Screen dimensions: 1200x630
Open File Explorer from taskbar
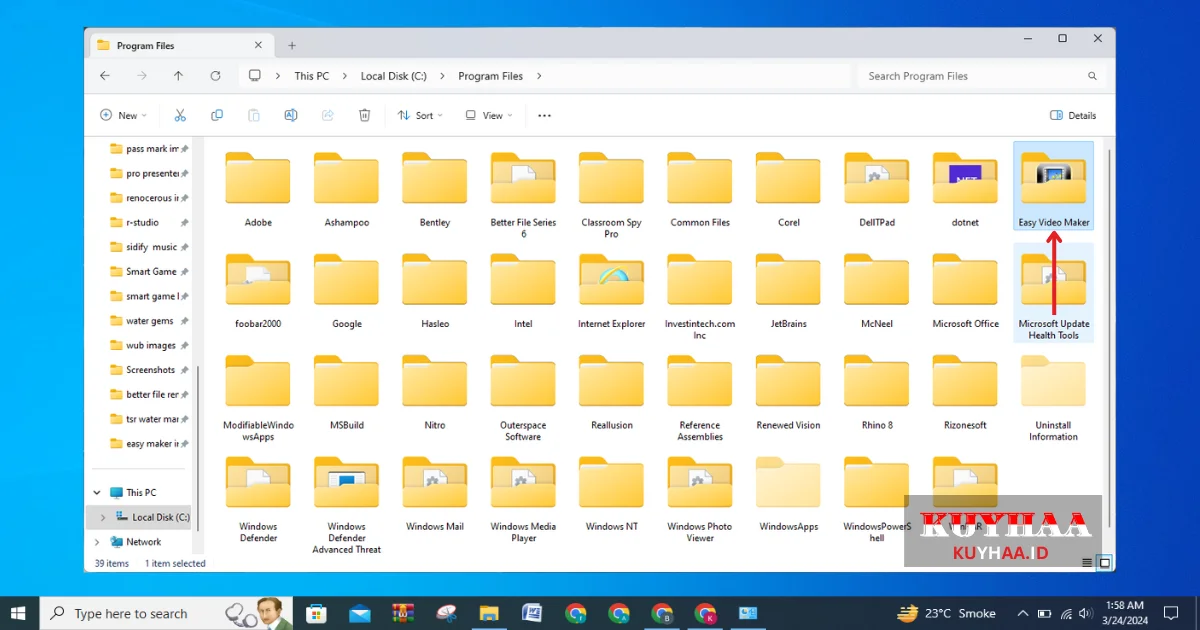[x=489, y=613]
